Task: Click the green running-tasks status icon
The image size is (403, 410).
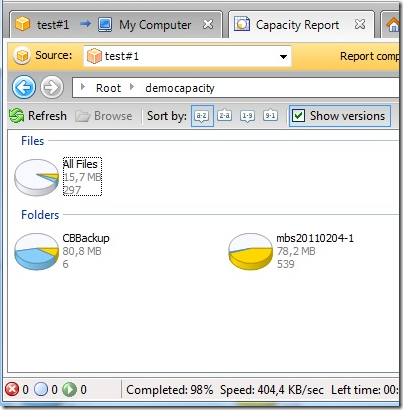Action: pos(69,389)
